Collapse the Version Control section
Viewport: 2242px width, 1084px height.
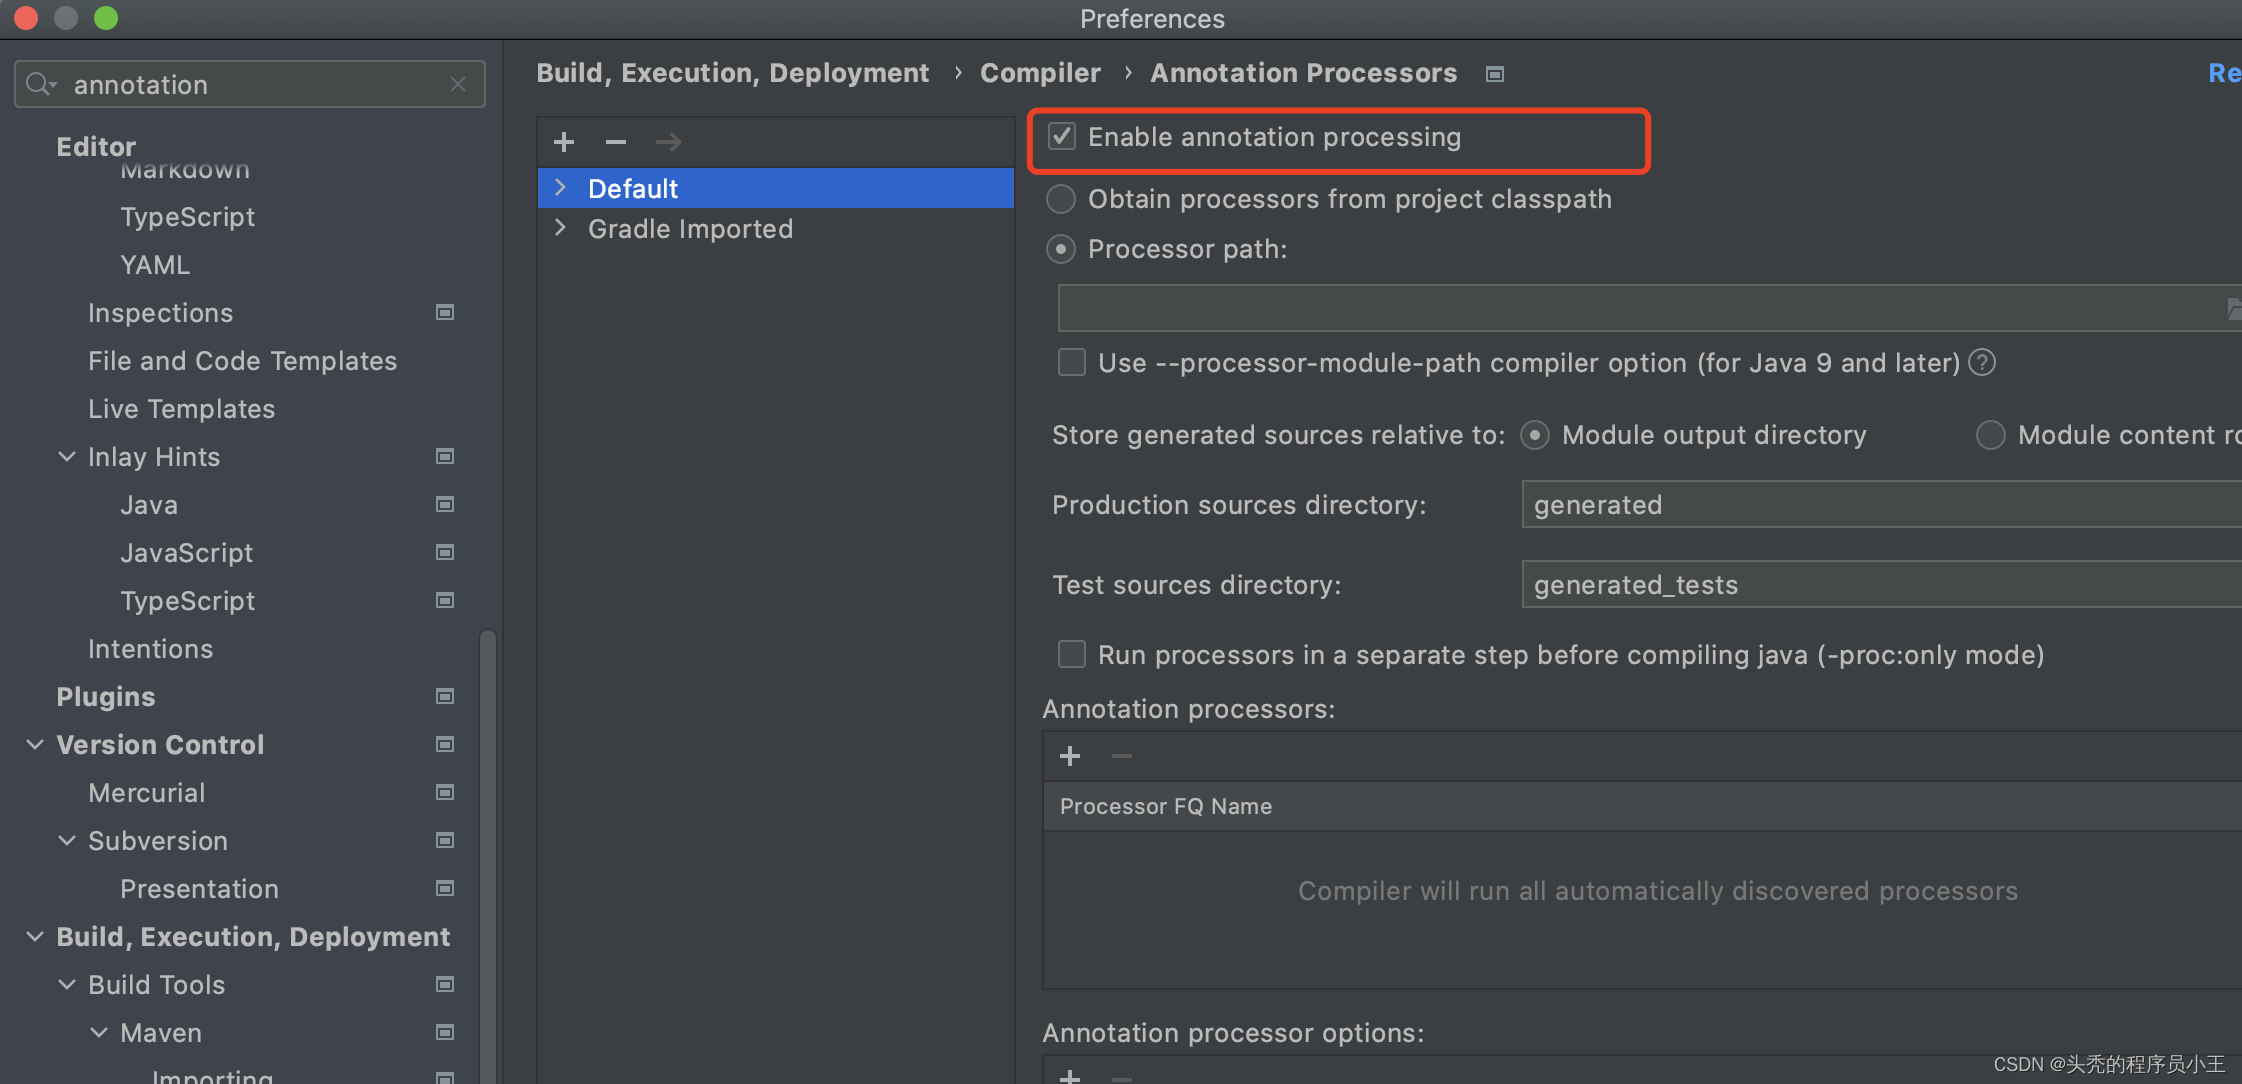[x=35, y=744]
